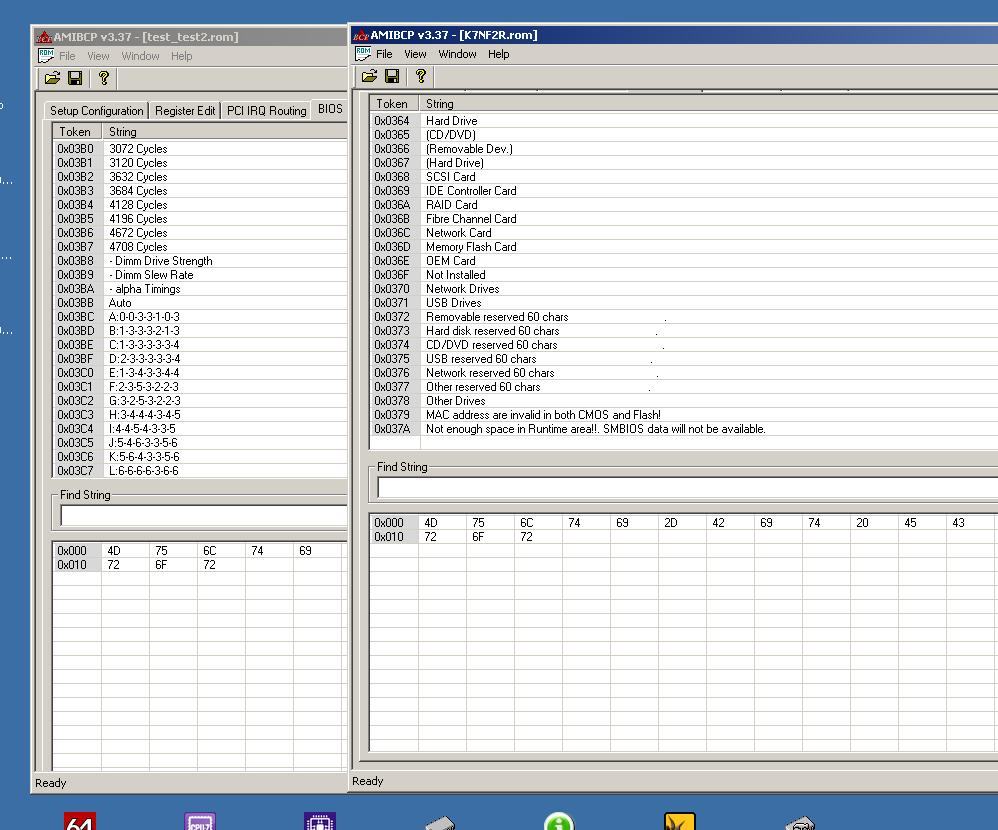Focus the Find String field in K7NF2R.rom window
This screenshot has height=830, width=998.
pyautogui.click(x=687, y=488)
